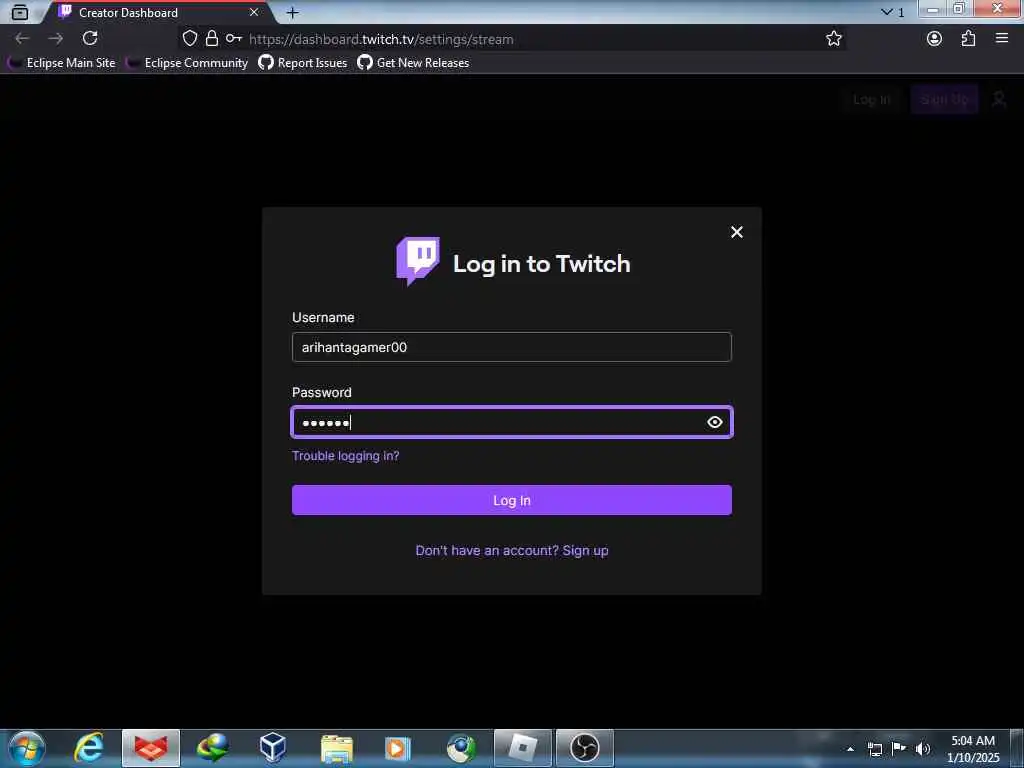Viewport: 1024px width, 768px height.
Task: Go forward with the forward arrow
Action: tap(56, 39)
